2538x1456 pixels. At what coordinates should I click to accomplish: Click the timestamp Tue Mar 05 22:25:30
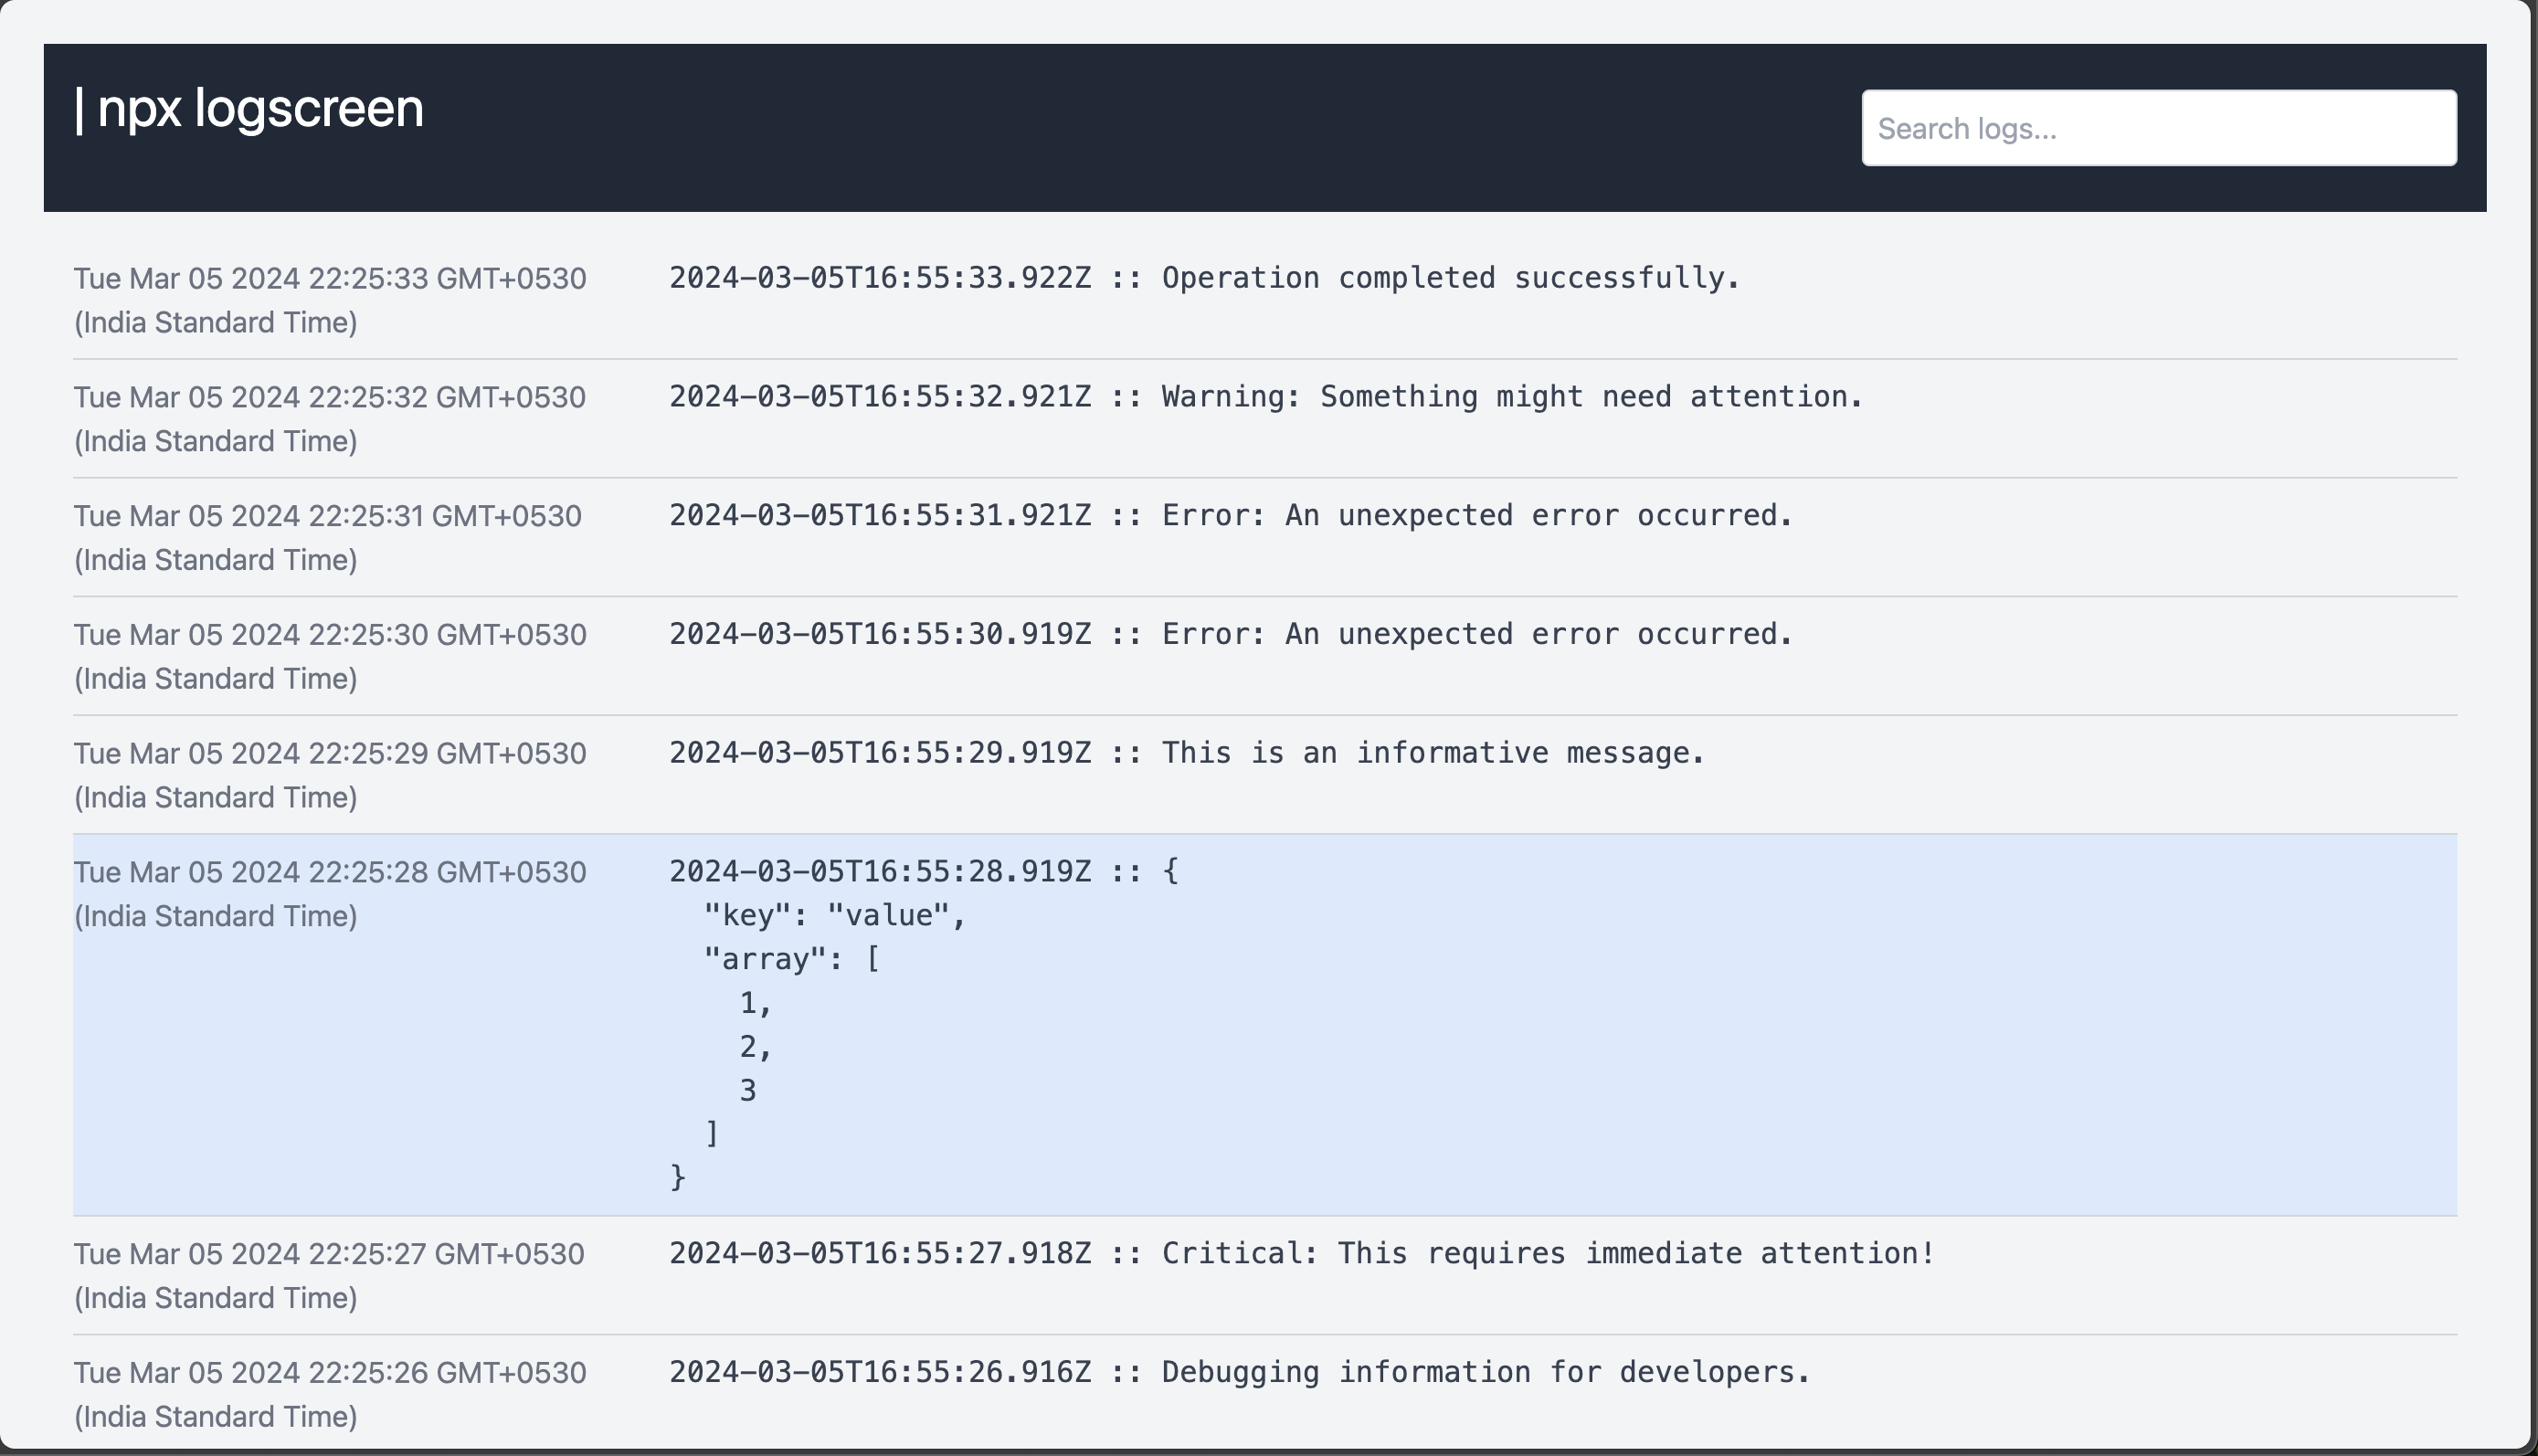[329, 656]
